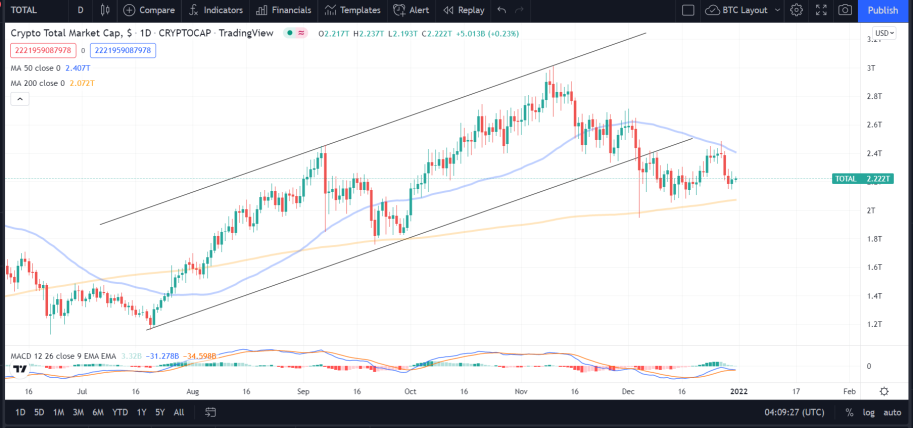Open the USD currency dropdown

[884, 33]
